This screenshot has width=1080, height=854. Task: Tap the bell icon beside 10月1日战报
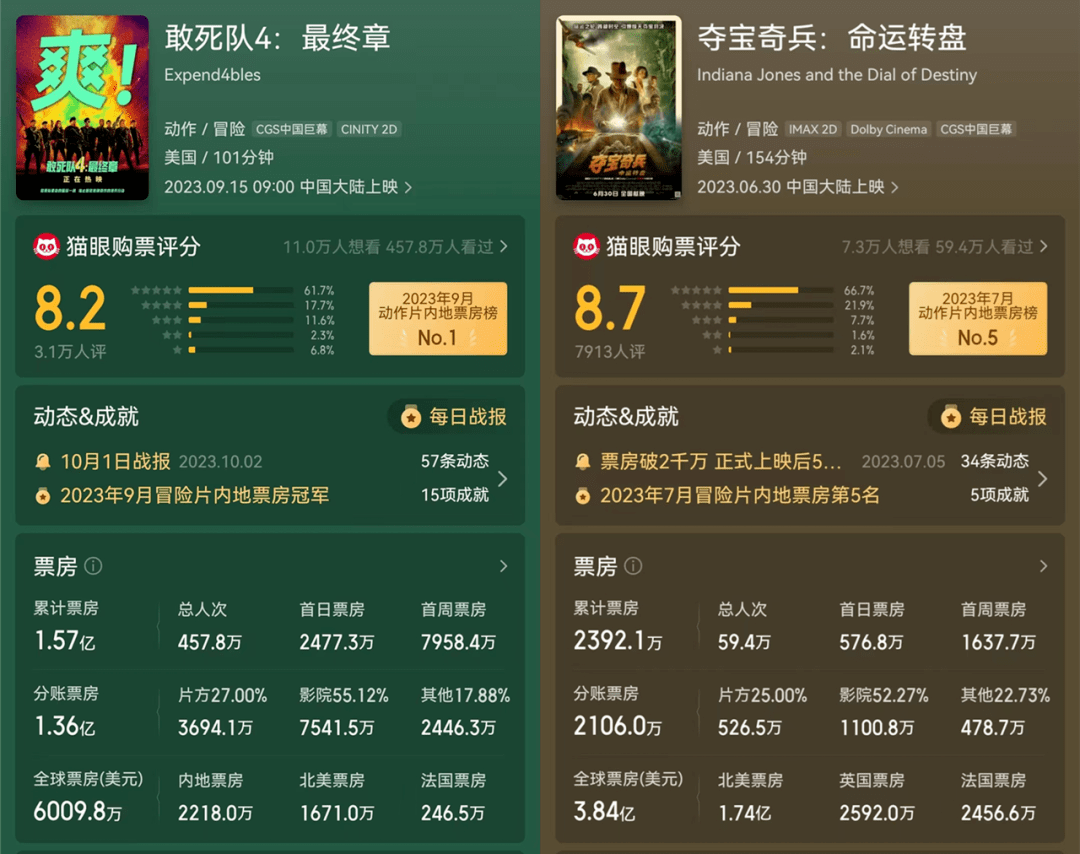pos(42,462)
